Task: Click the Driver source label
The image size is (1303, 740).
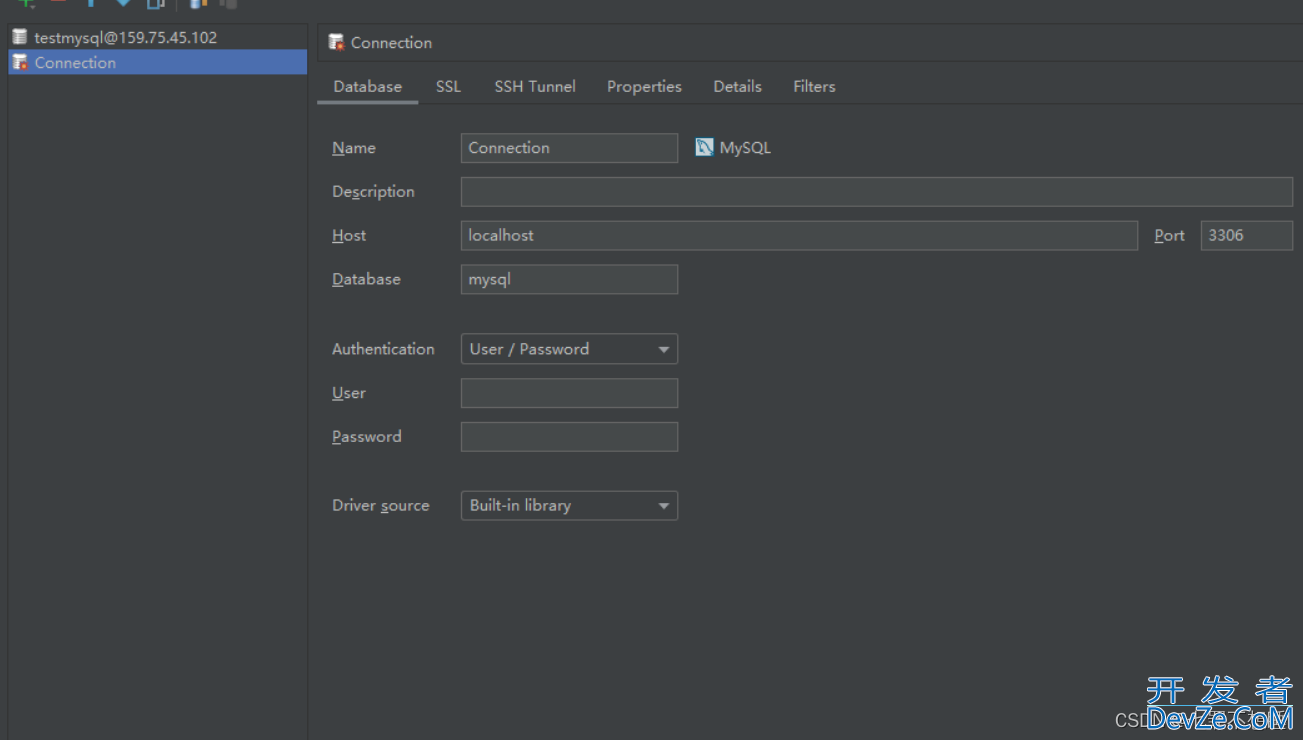Action: tap(381, 506)
